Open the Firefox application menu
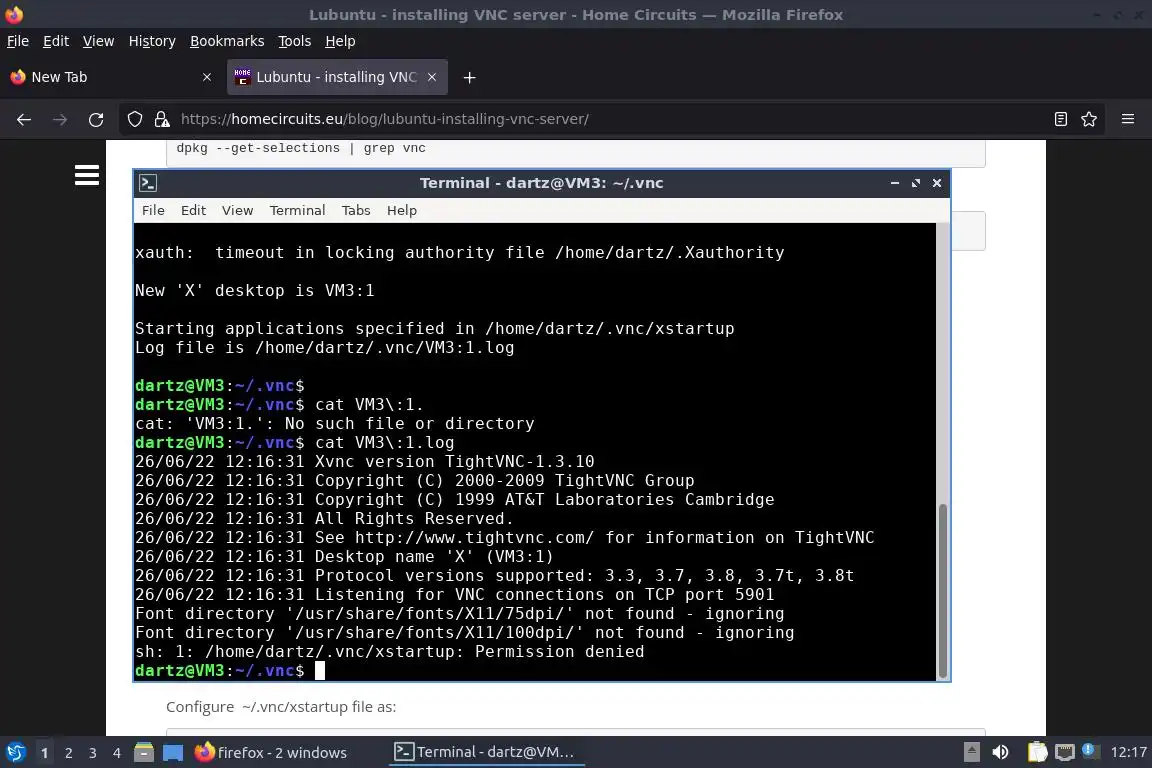This screenshot has width=1152, height=768. coord(1128,119)
